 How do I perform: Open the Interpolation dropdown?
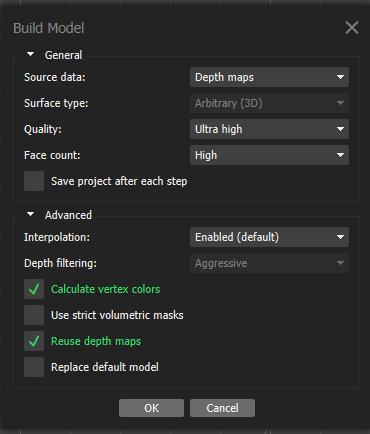pyautogui.click(x=269, y=237)
